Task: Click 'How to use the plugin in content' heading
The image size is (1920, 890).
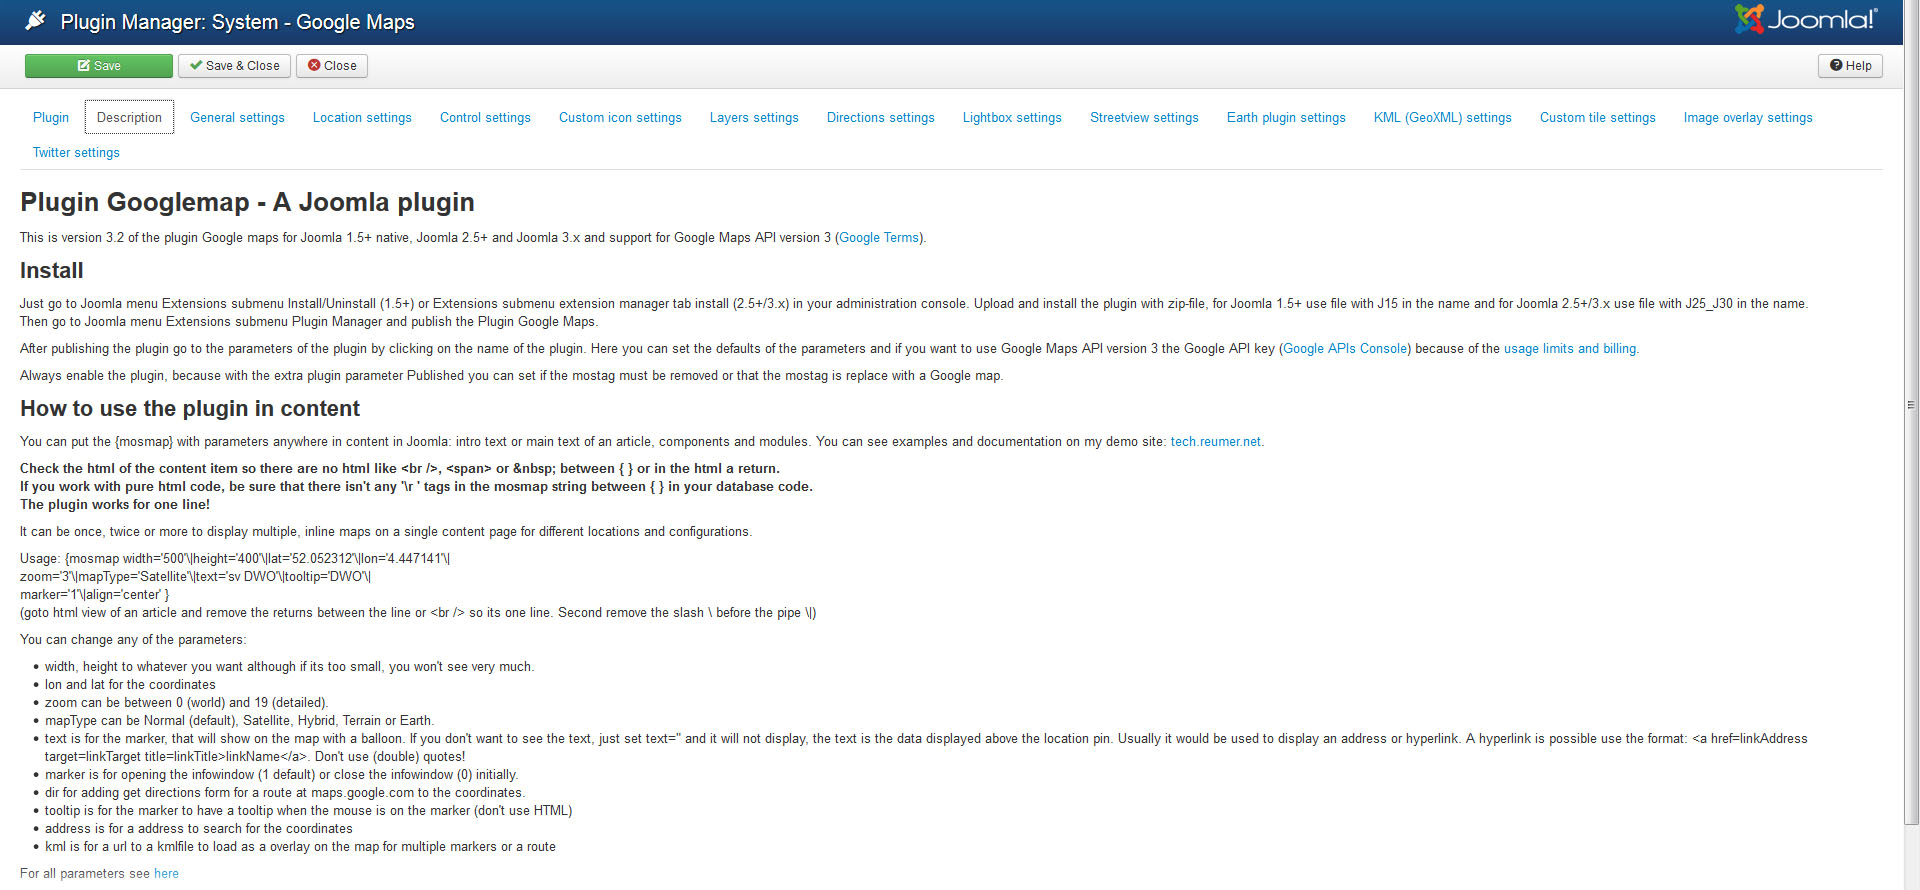Action: click(190, 409)
